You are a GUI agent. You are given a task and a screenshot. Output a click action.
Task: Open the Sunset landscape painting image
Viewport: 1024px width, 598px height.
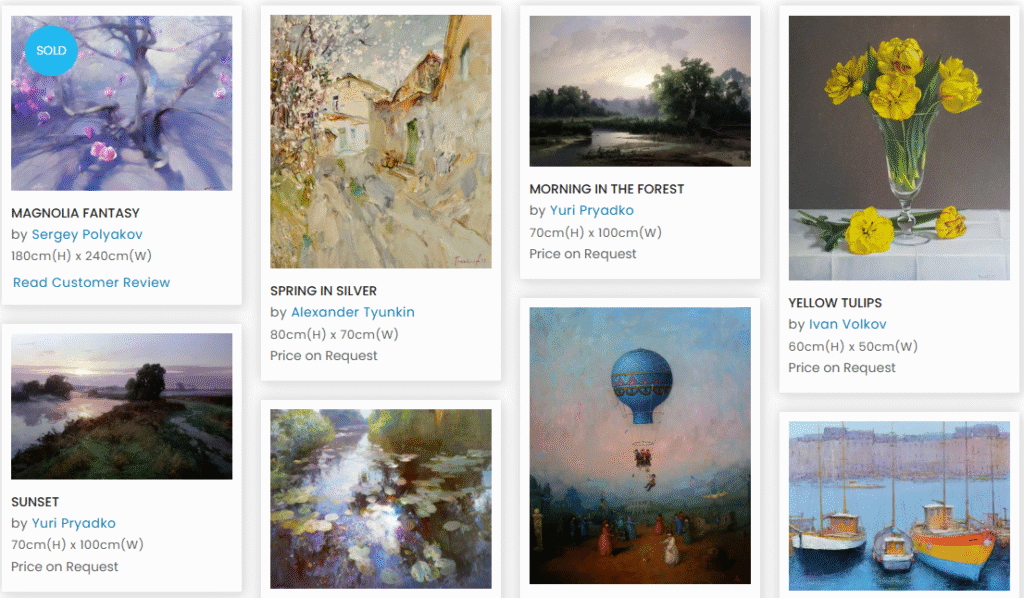pos(121,406)
